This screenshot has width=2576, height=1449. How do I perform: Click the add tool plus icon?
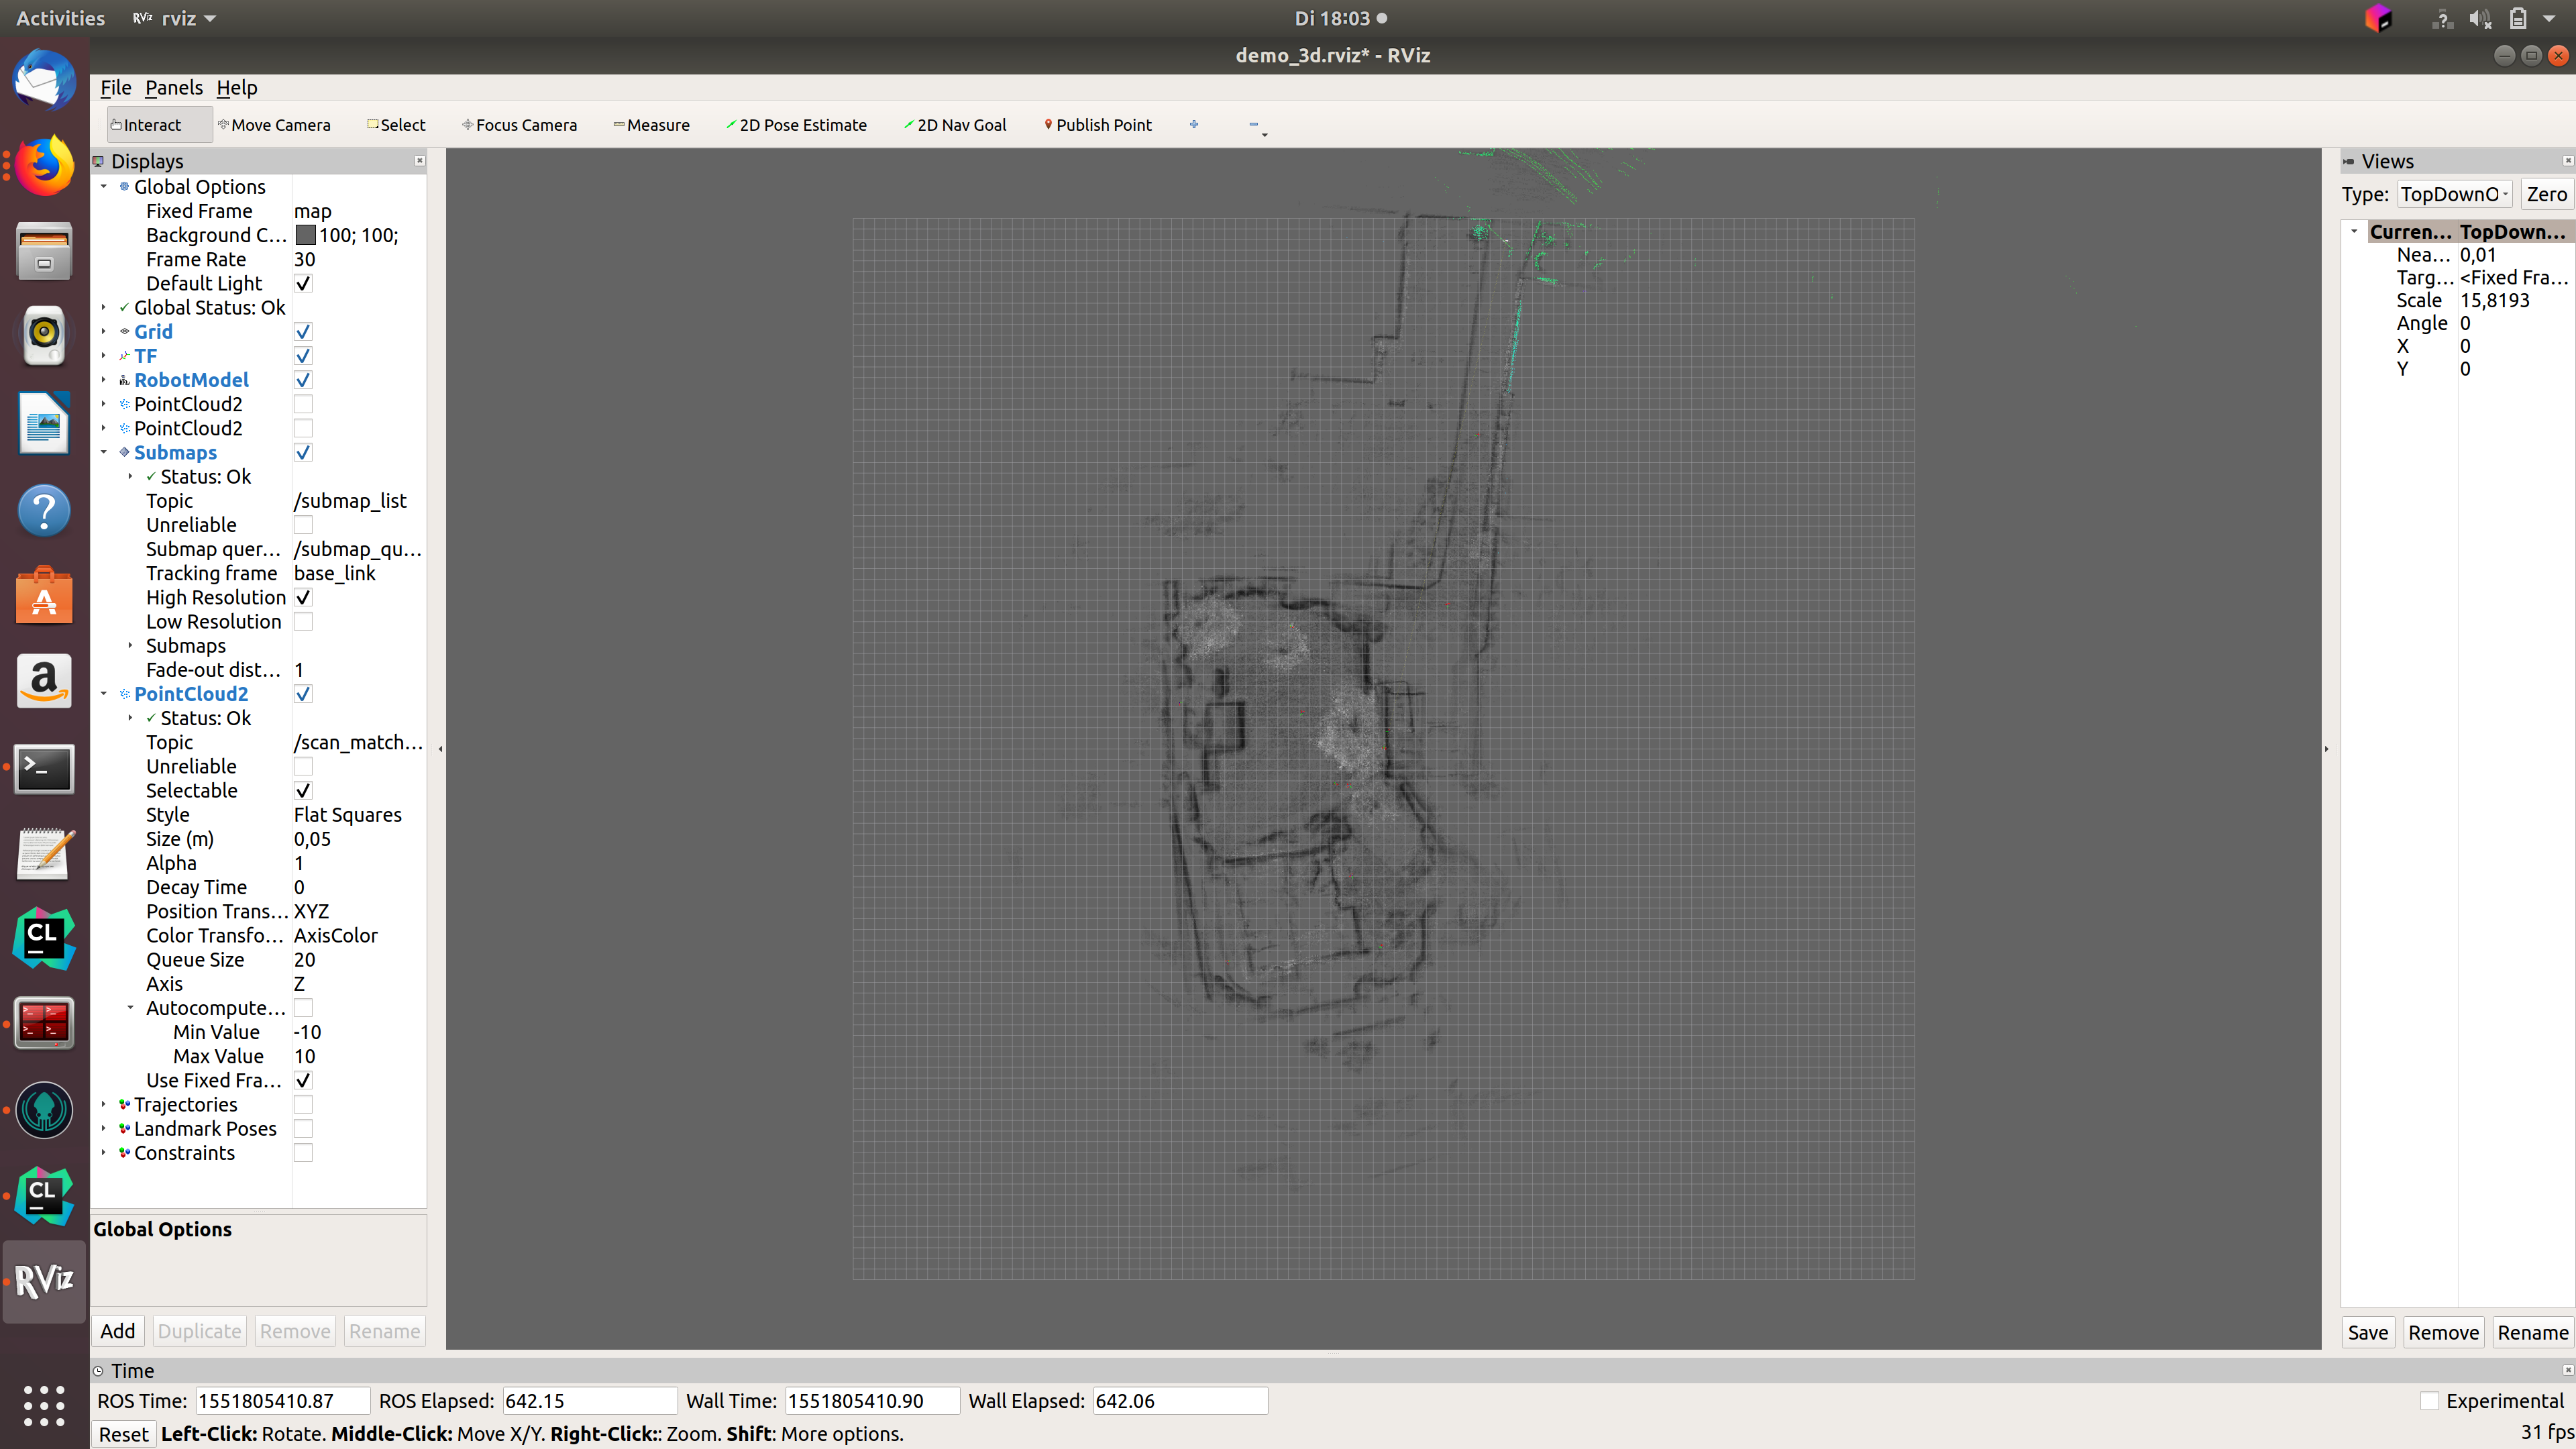click(x=1194, y=125)
